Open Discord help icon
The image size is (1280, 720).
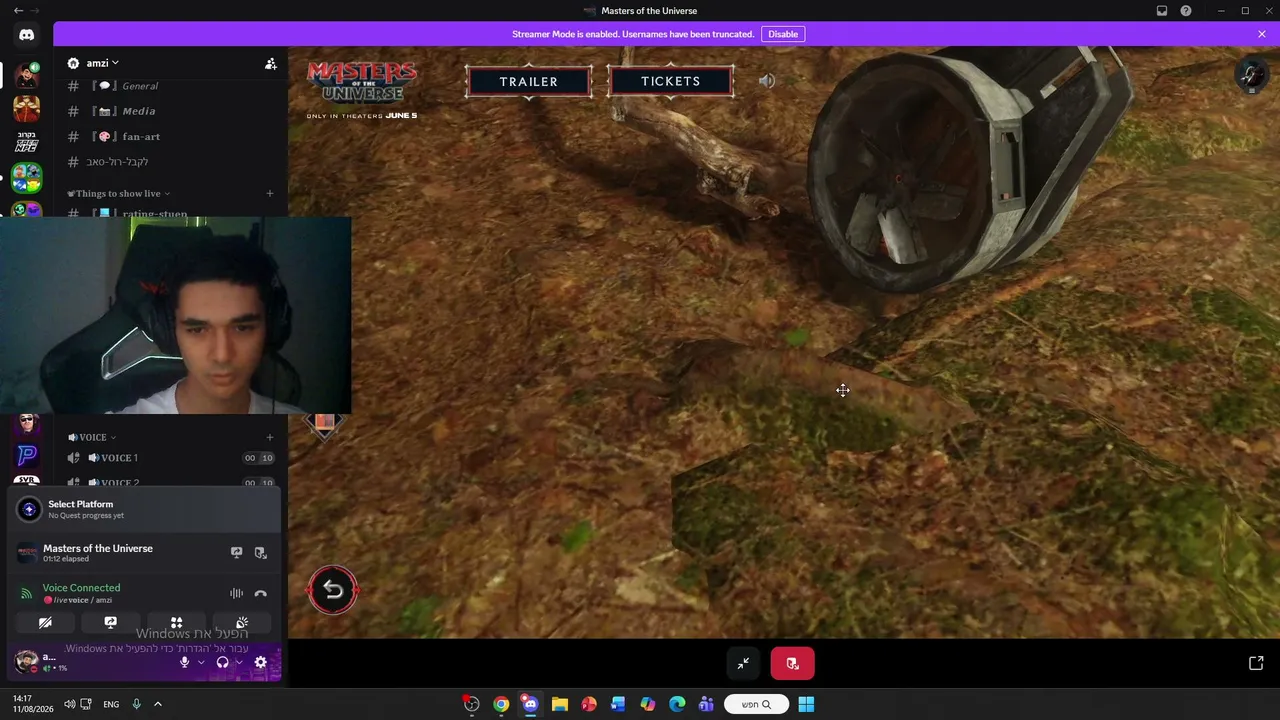(1186, 11)
